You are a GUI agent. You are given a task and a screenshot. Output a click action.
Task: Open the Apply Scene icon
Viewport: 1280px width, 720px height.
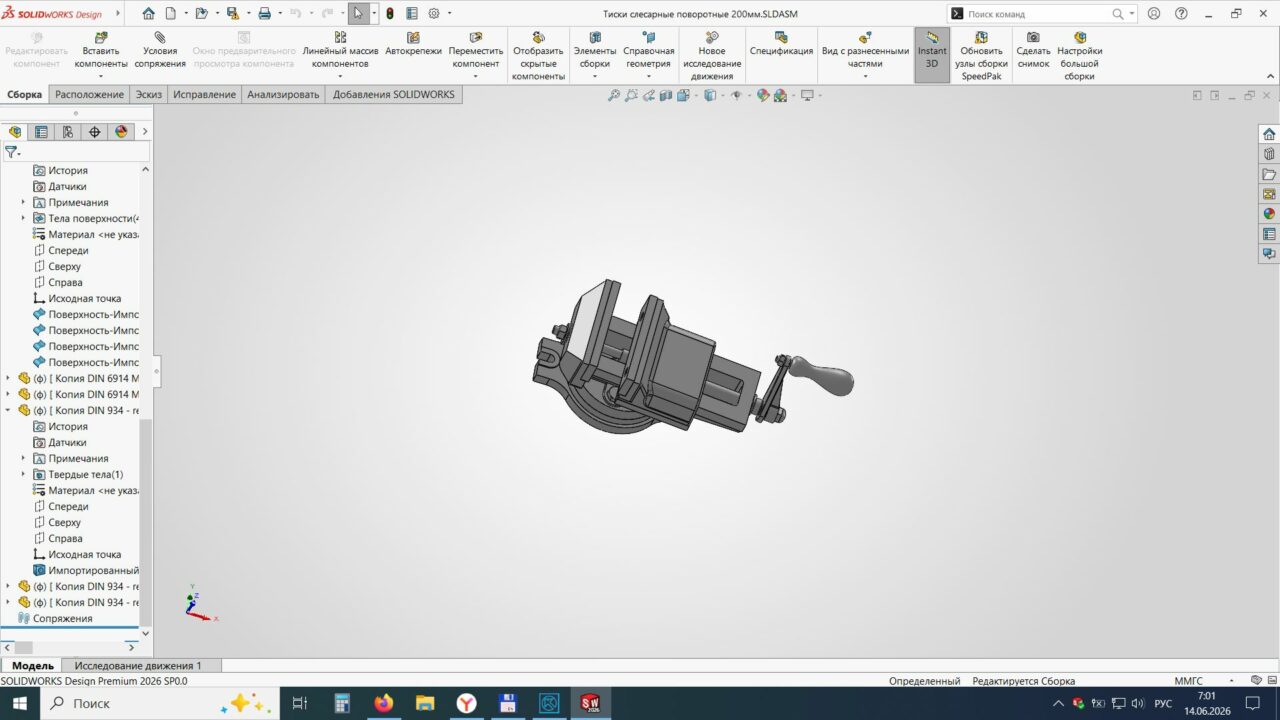point(780,95)
